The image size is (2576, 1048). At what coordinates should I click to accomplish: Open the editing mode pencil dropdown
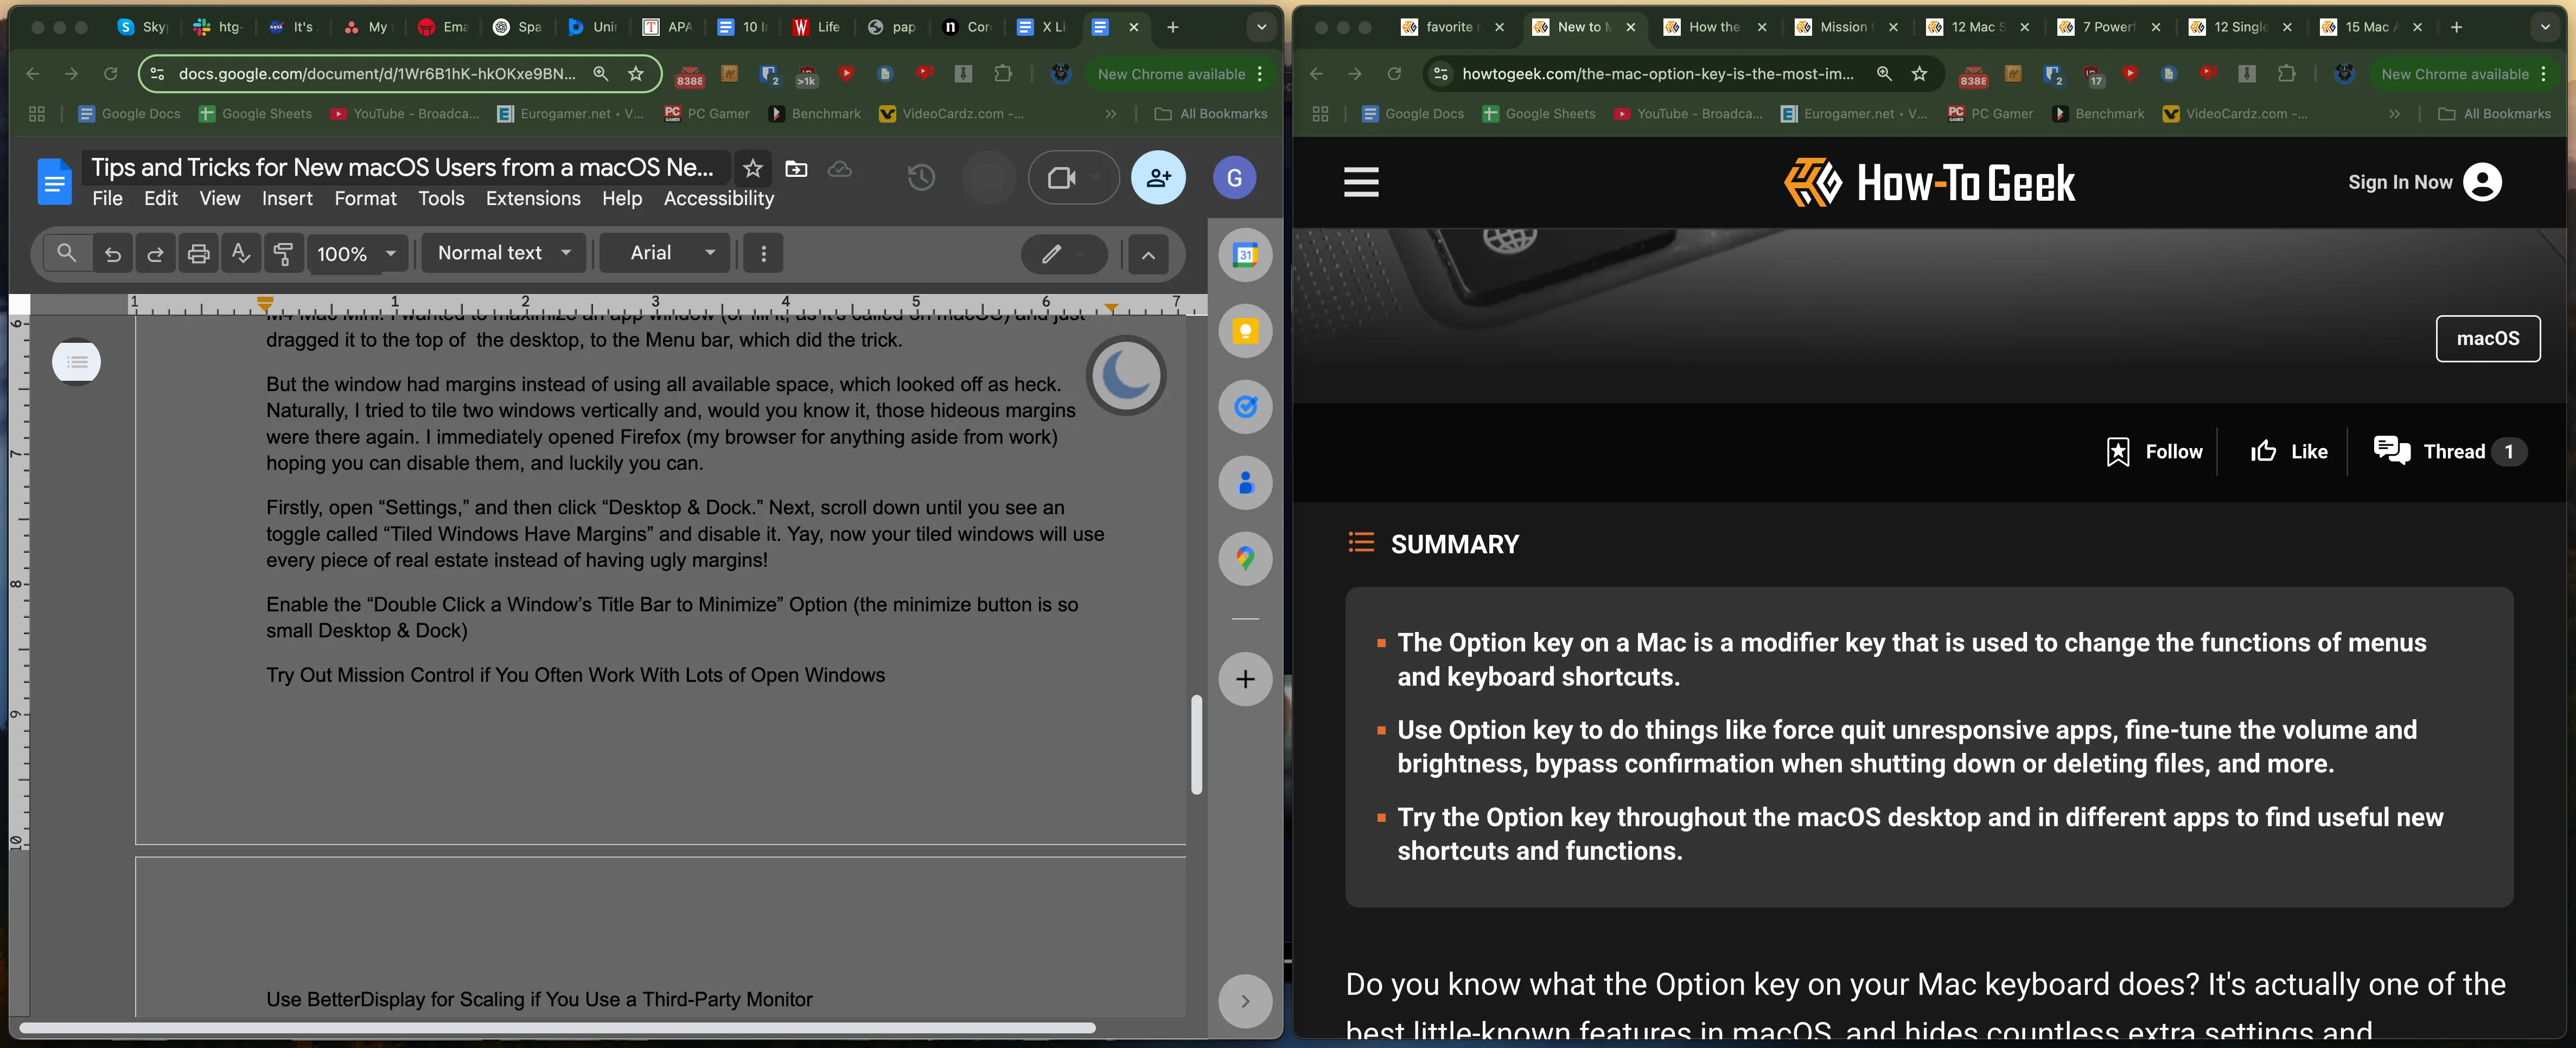point(1063,254)
